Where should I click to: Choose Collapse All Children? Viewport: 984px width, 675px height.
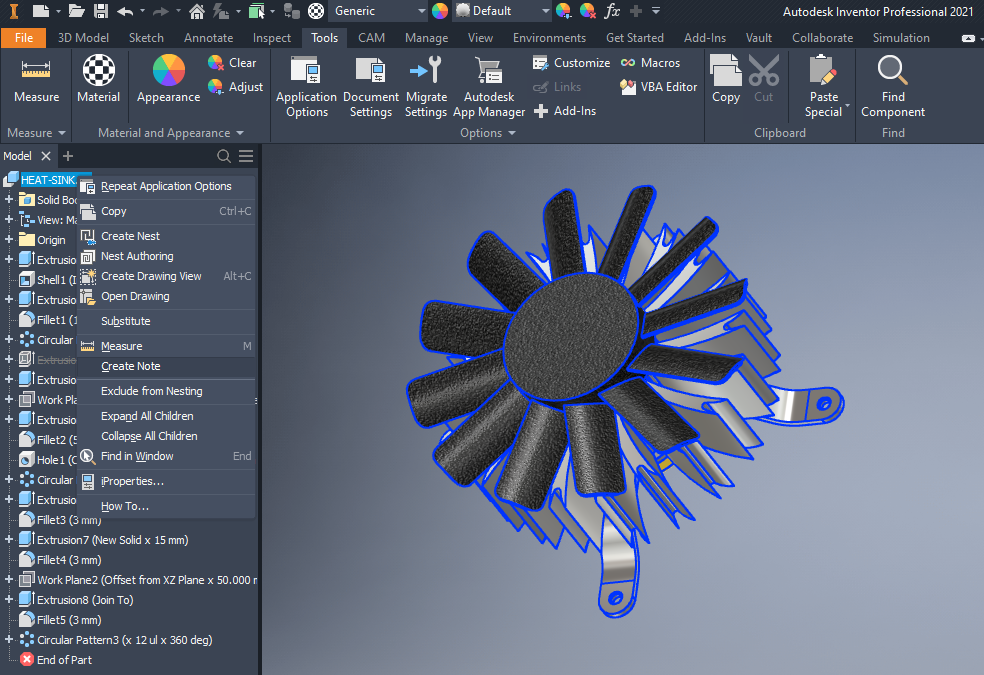tap(166, 436)
